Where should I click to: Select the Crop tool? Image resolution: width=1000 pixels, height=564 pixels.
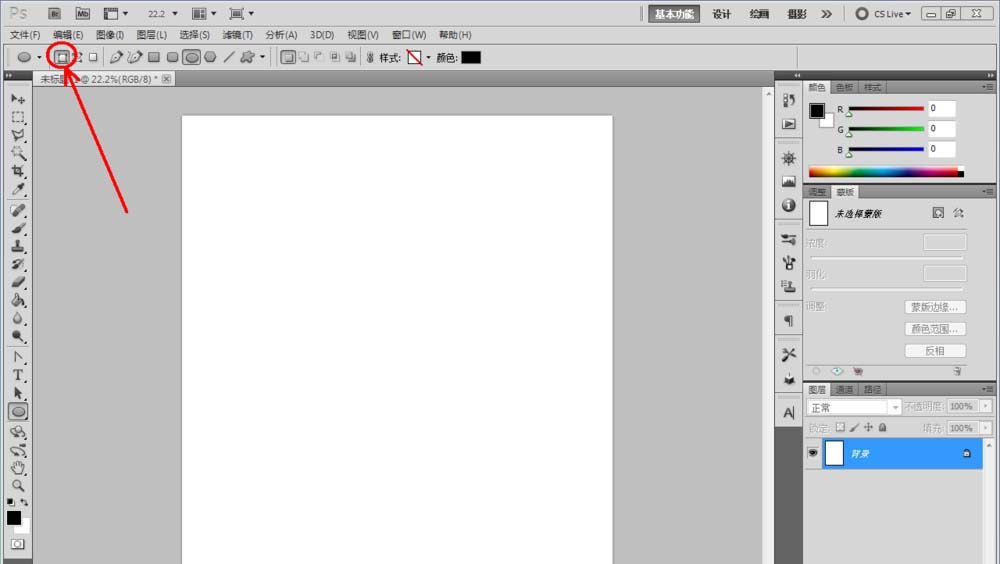click(x=18, y=171)
